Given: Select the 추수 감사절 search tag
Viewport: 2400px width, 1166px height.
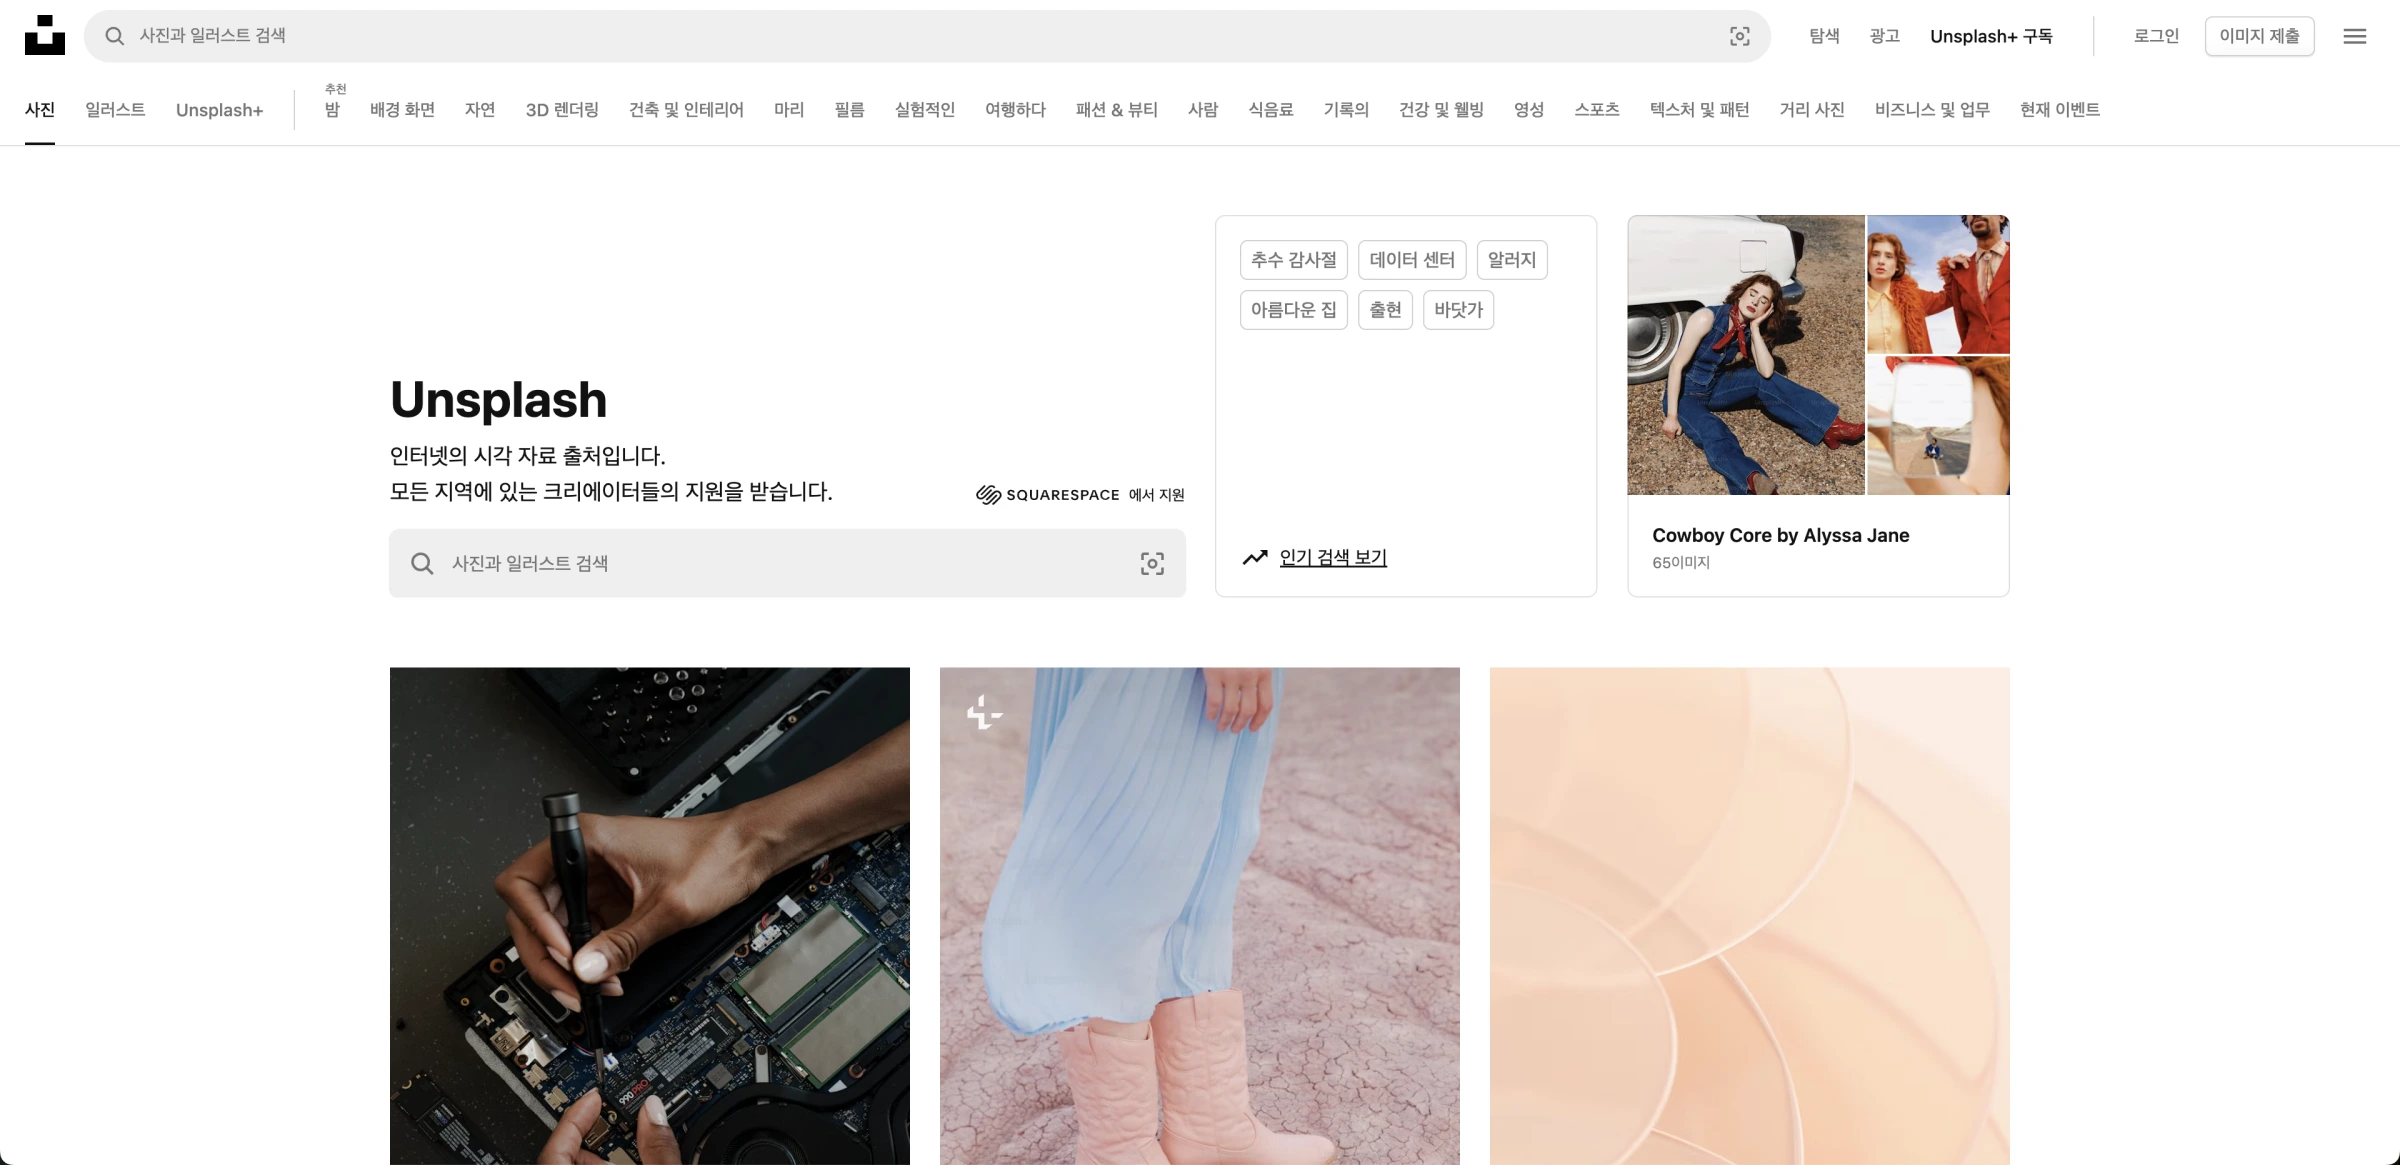Looking at the screenshot, I should (x=1294, y=260).
